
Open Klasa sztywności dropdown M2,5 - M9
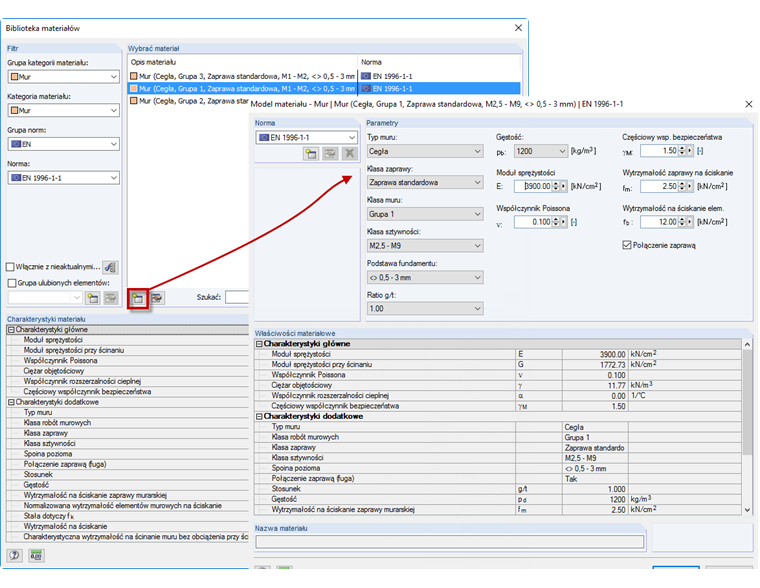(x=425, y=246)
